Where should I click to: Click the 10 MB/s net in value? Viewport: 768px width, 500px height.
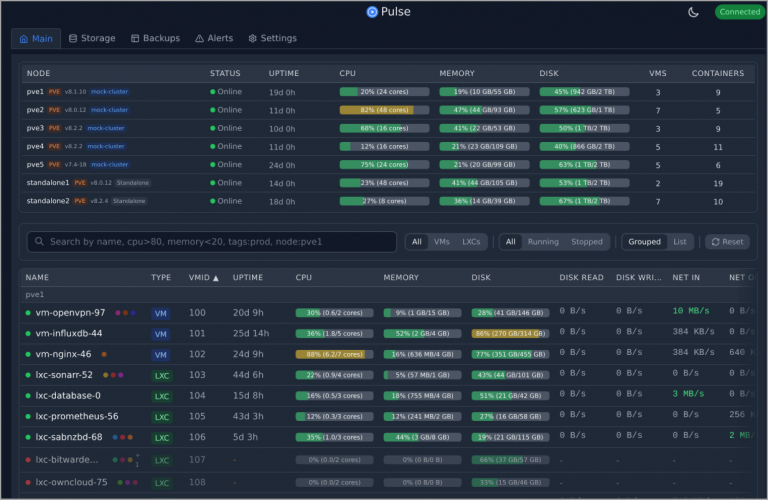[691, 311]
